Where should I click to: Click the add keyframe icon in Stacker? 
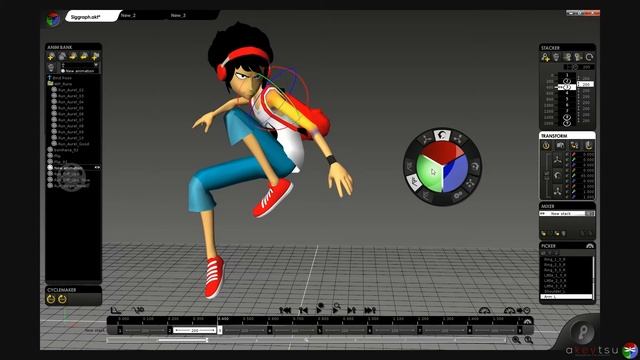point(545,57)
